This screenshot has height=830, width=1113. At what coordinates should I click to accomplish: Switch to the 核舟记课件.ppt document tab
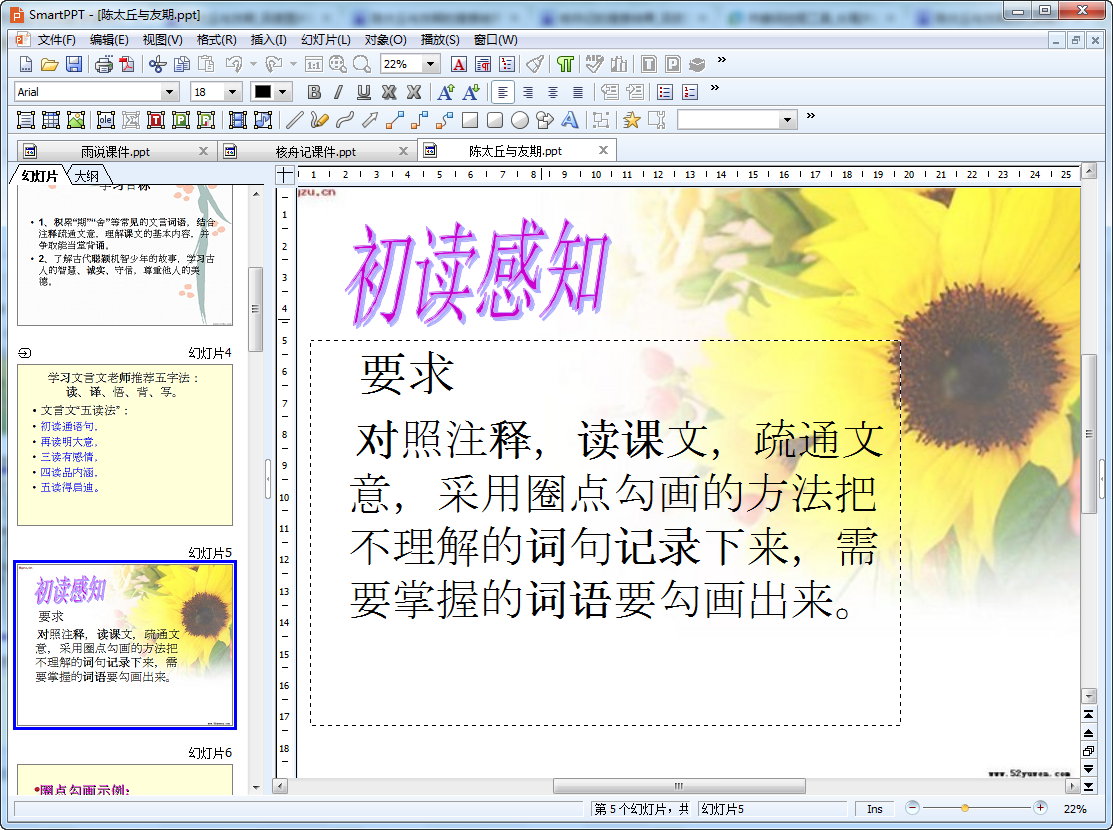tap(316, 151)
